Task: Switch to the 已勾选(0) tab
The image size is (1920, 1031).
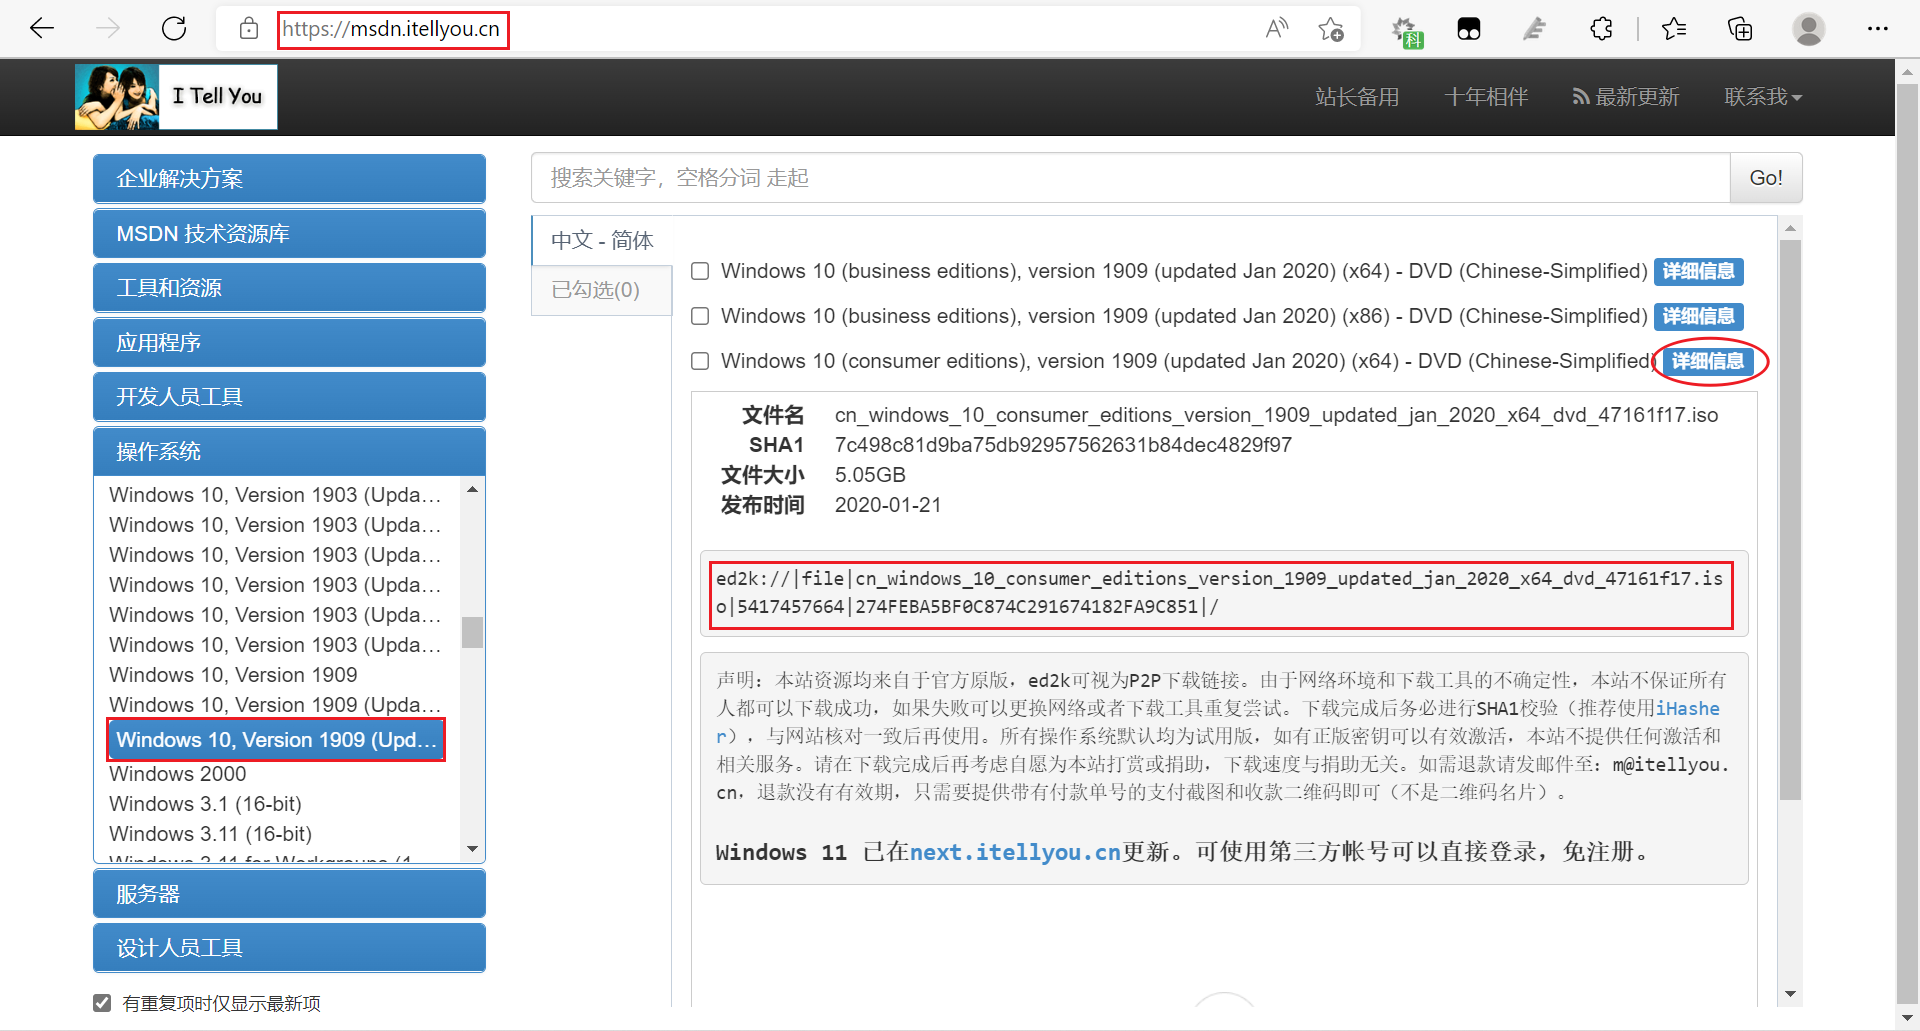Action: point(596,290)
